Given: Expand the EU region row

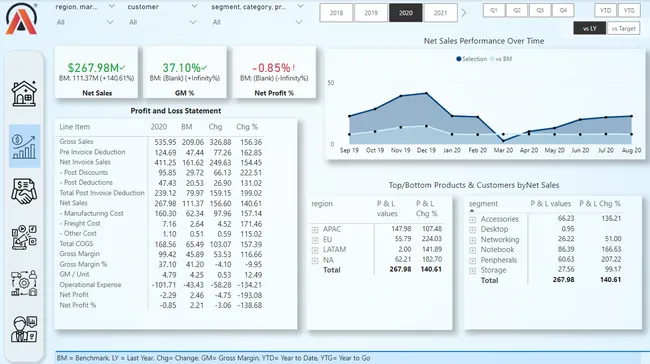Looking at the screenshot, I should pyautogui.click(x=315, y=240).
